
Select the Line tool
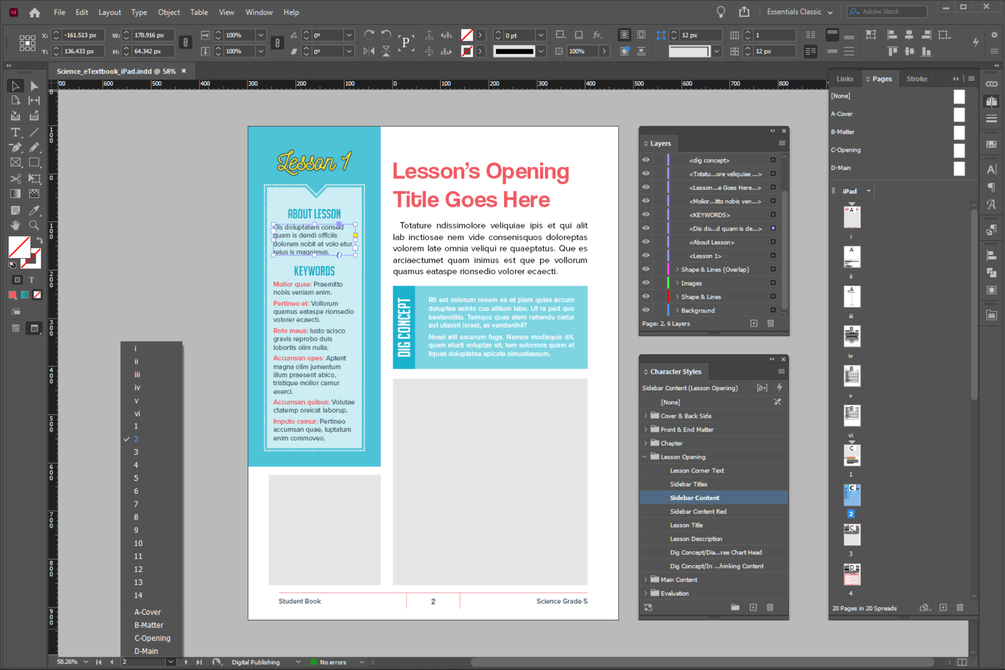coord(34,132)
